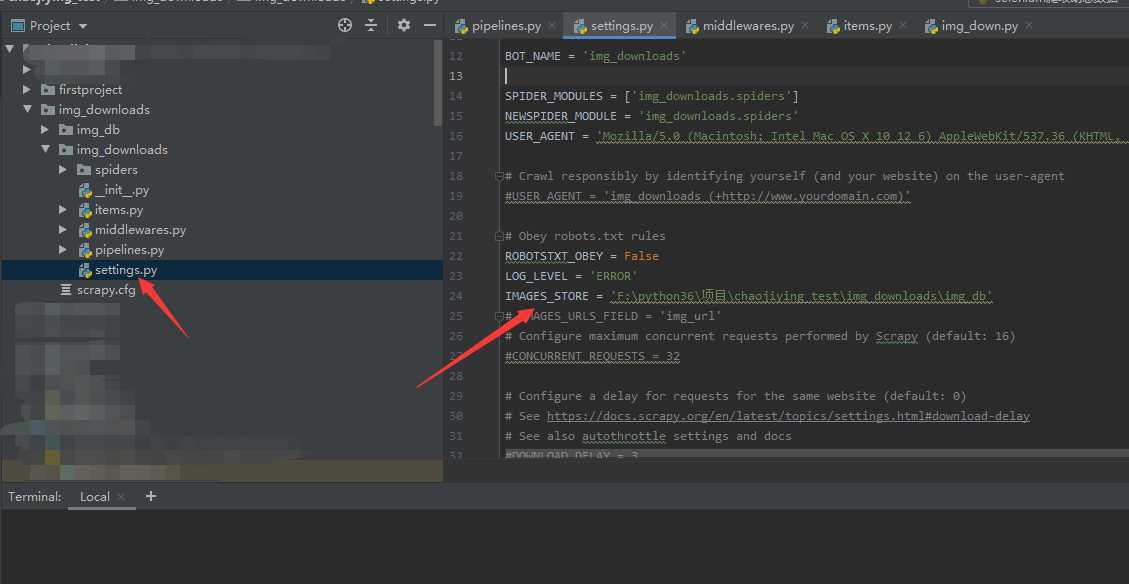Switch to middlewares.py editor tab
1129x584 pixels.
click(748, 26)
